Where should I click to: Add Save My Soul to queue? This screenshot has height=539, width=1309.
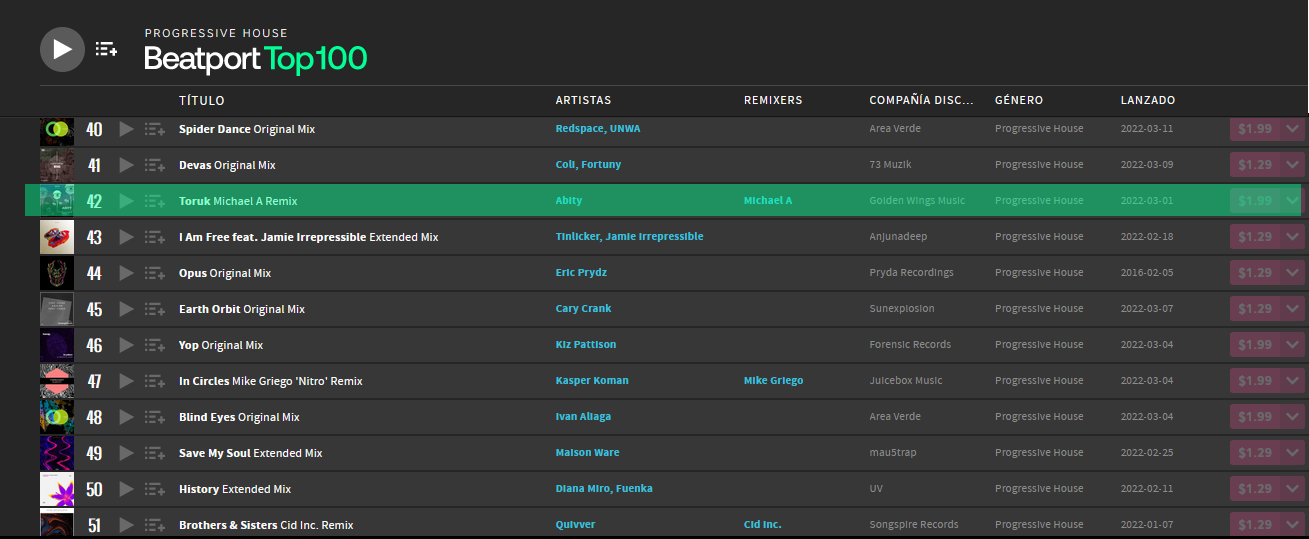pyautogui.click(x=155, y=453)
